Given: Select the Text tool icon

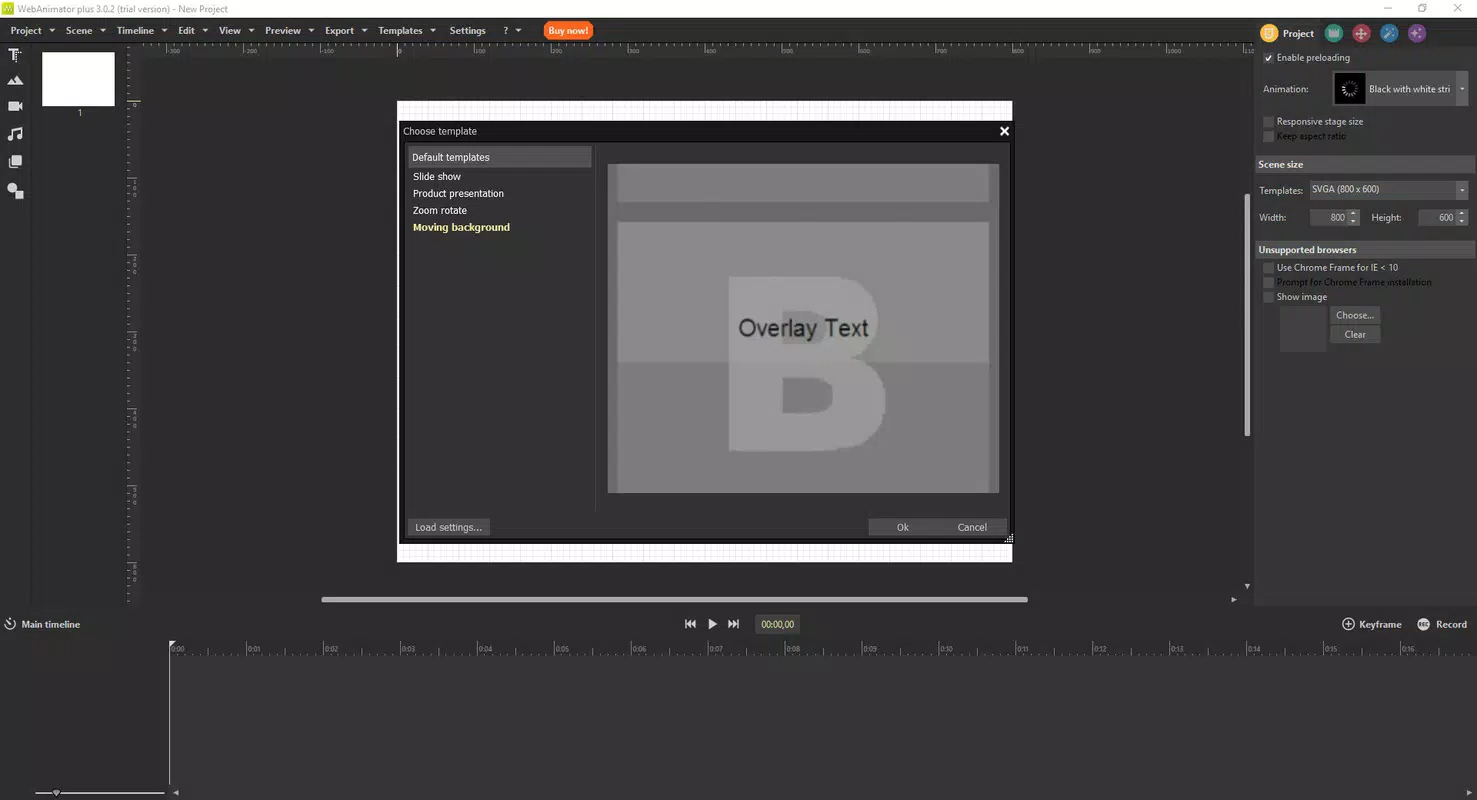Looking at the screenshot, I should tap(15, 55).
